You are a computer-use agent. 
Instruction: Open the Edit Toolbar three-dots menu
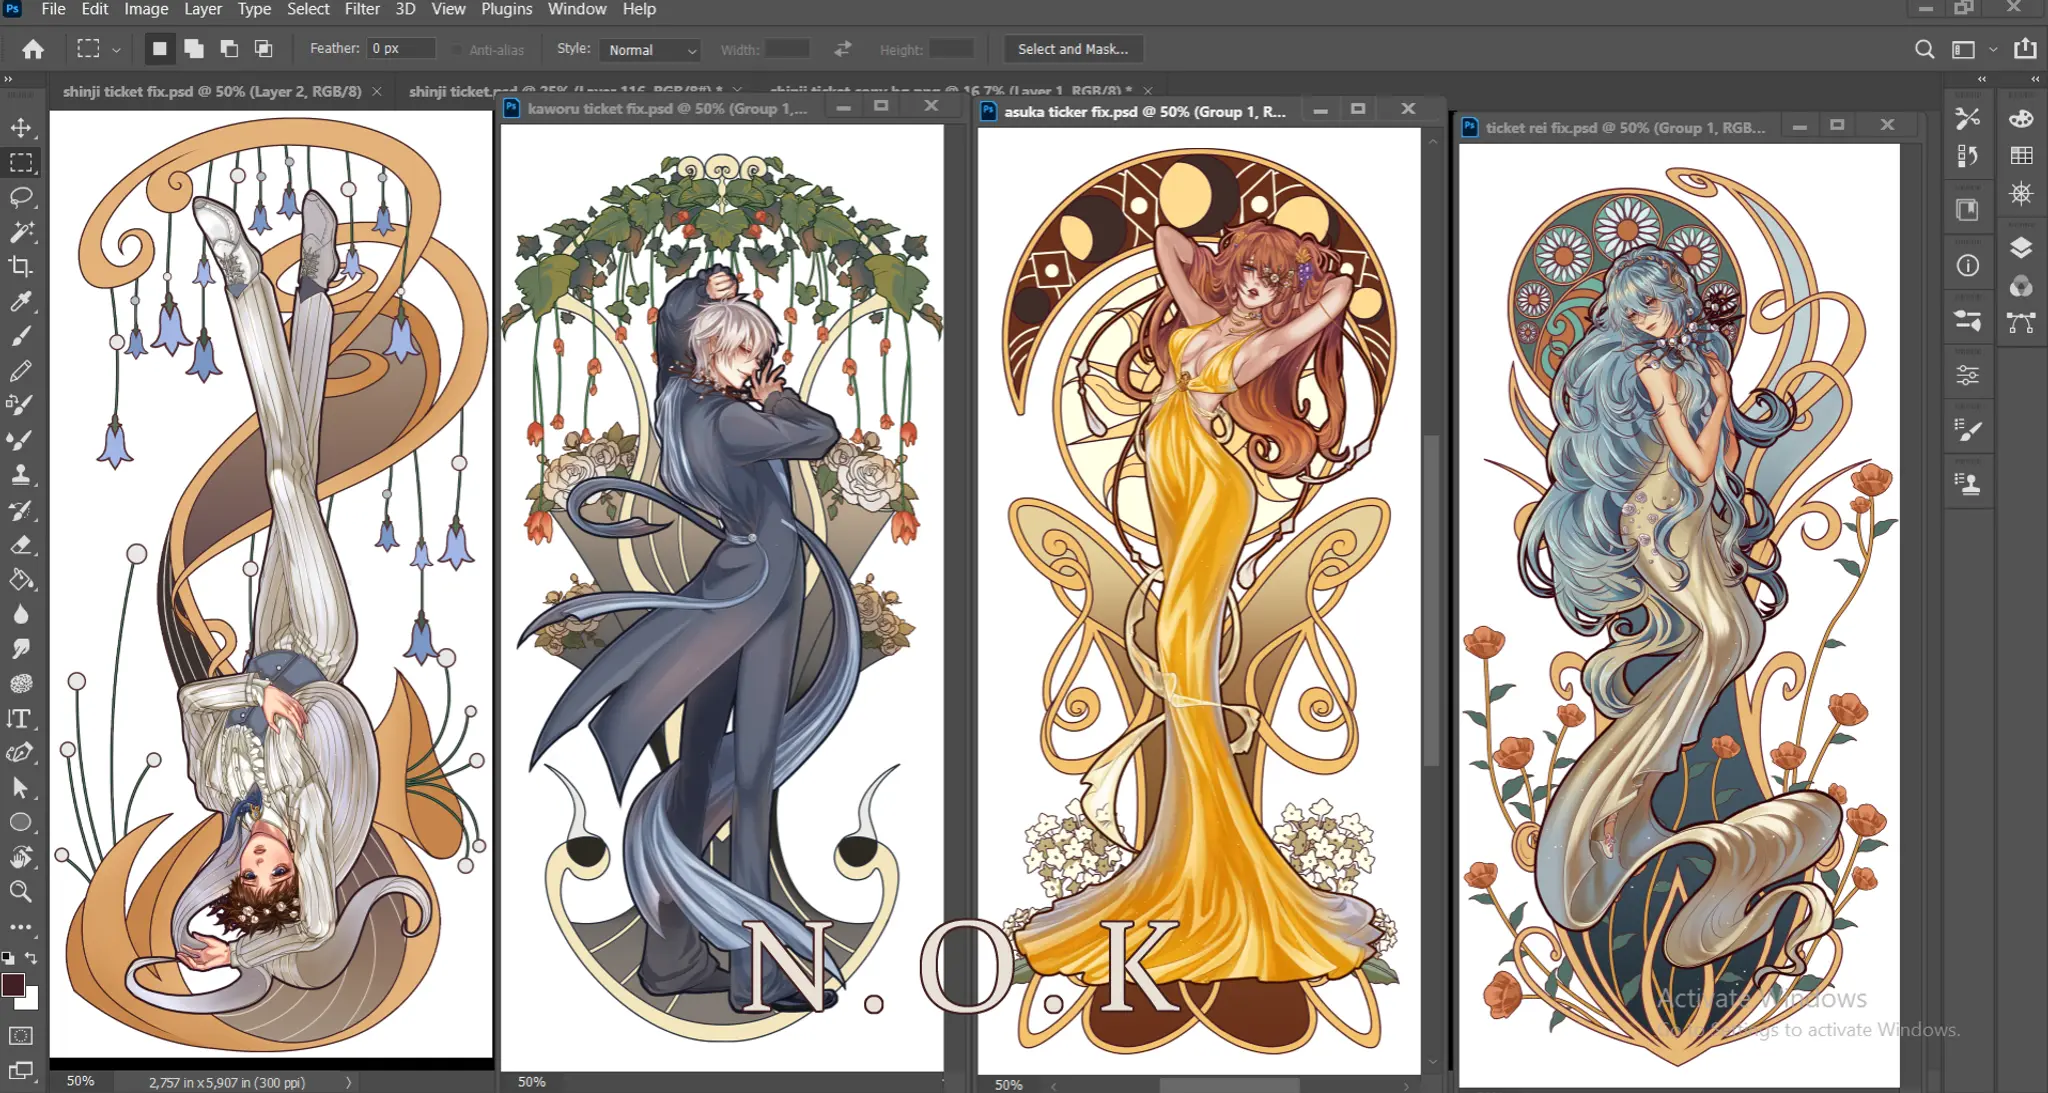(x=21, y=927)
